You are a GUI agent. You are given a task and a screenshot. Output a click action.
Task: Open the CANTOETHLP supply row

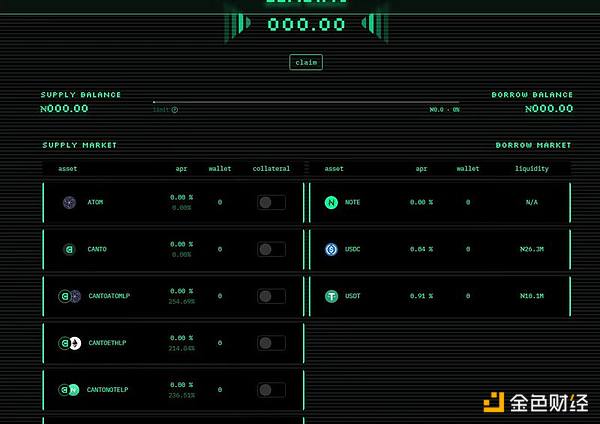click(174, 343)
